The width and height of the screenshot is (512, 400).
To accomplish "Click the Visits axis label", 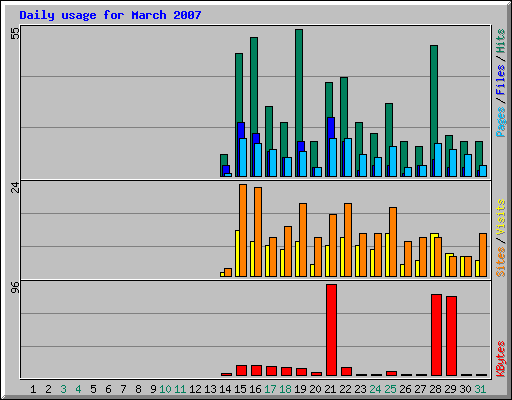I will click(500, 217).
